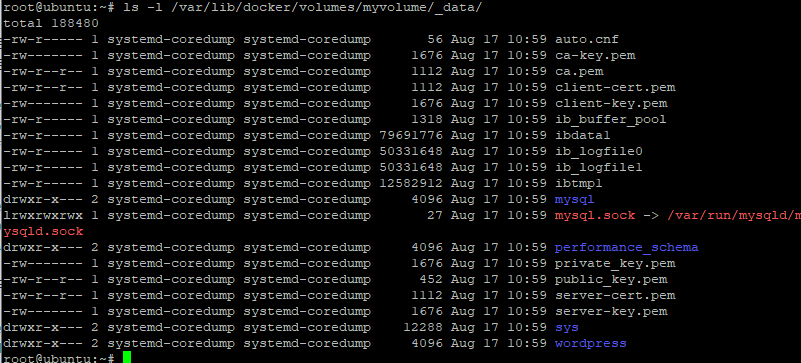Click the ca-key.pem filename
The height and width of the screenshot is (363, 801).
coord(595,55)
